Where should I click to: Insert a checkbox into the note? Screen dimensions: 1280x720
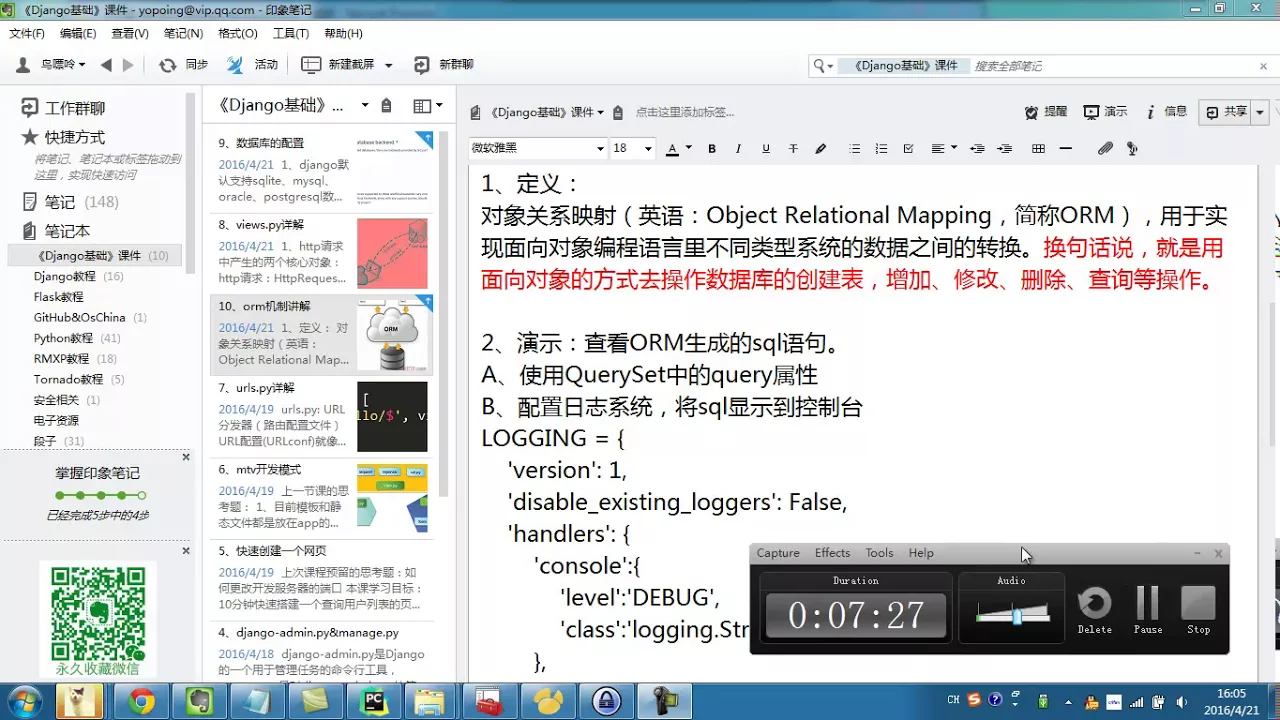click(908, 149)
